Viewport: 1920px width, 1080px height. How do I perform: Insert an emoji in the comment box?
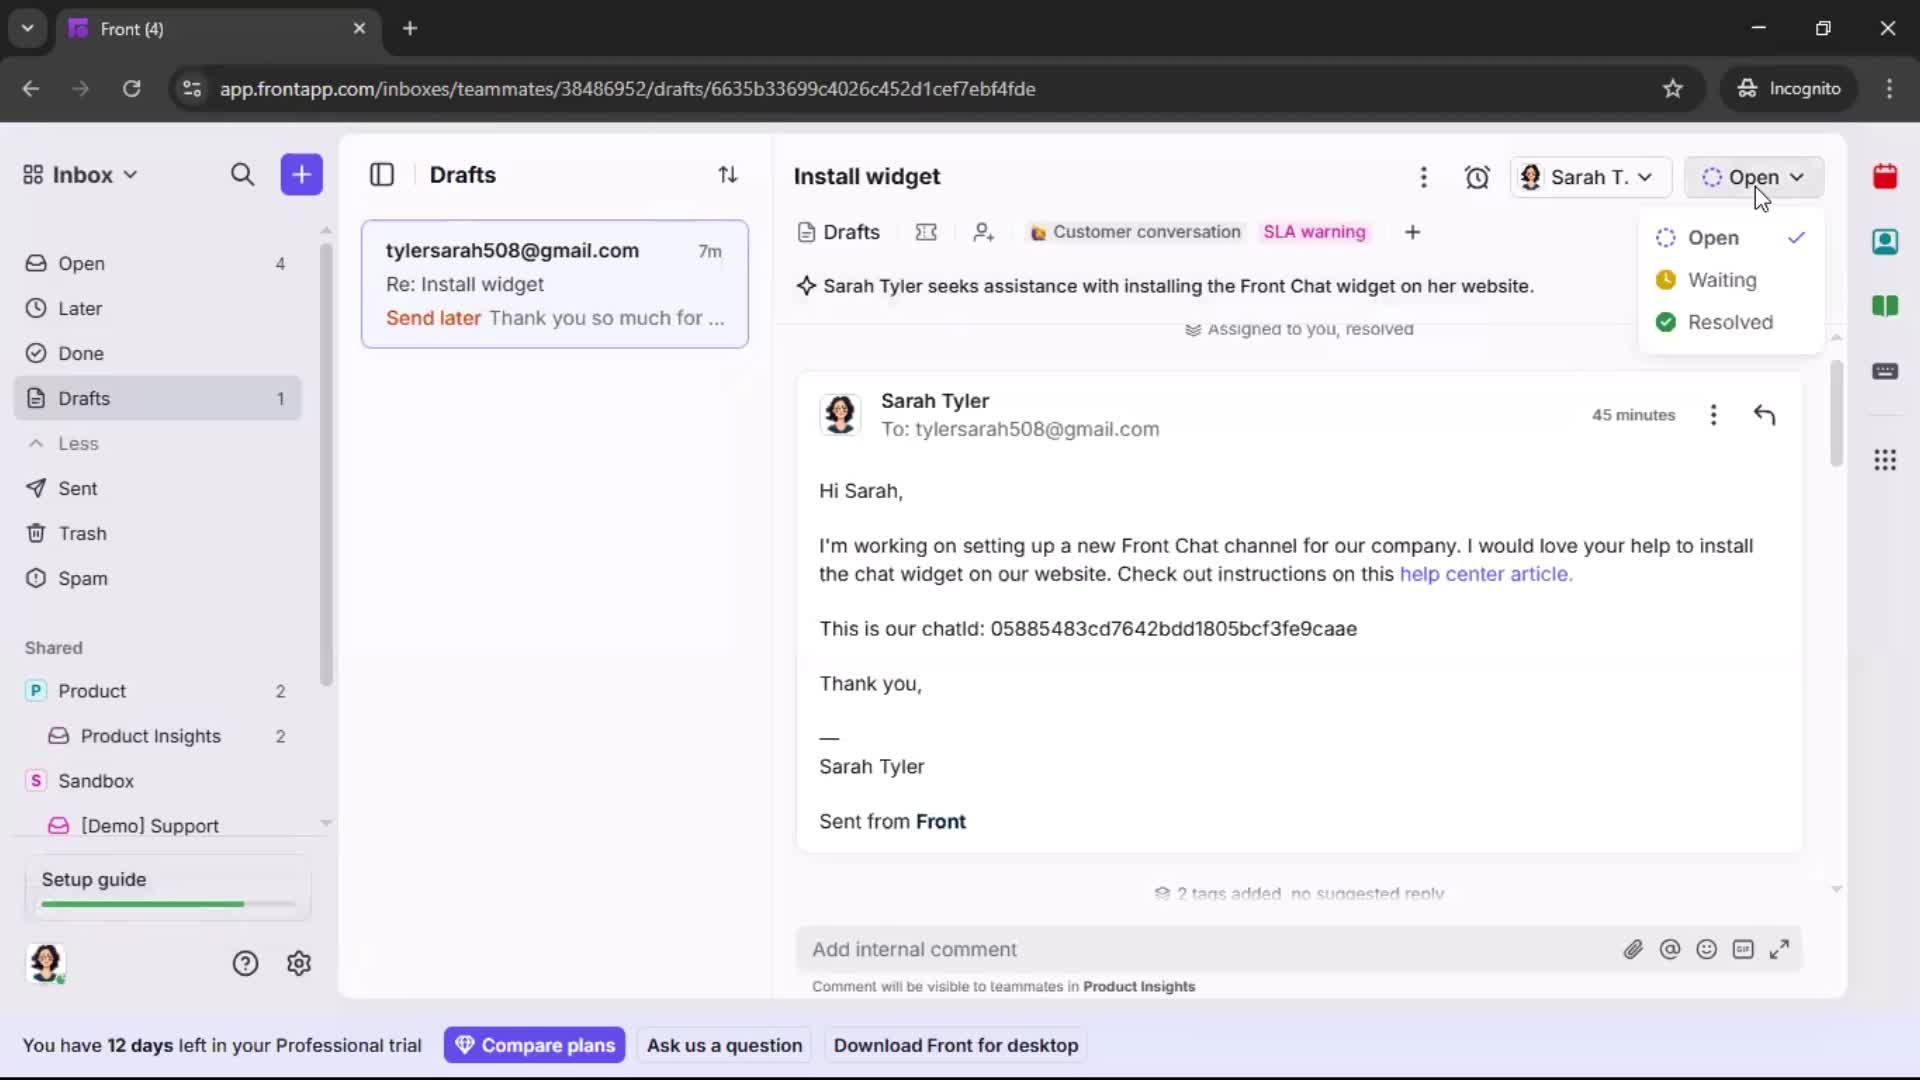1707,949
